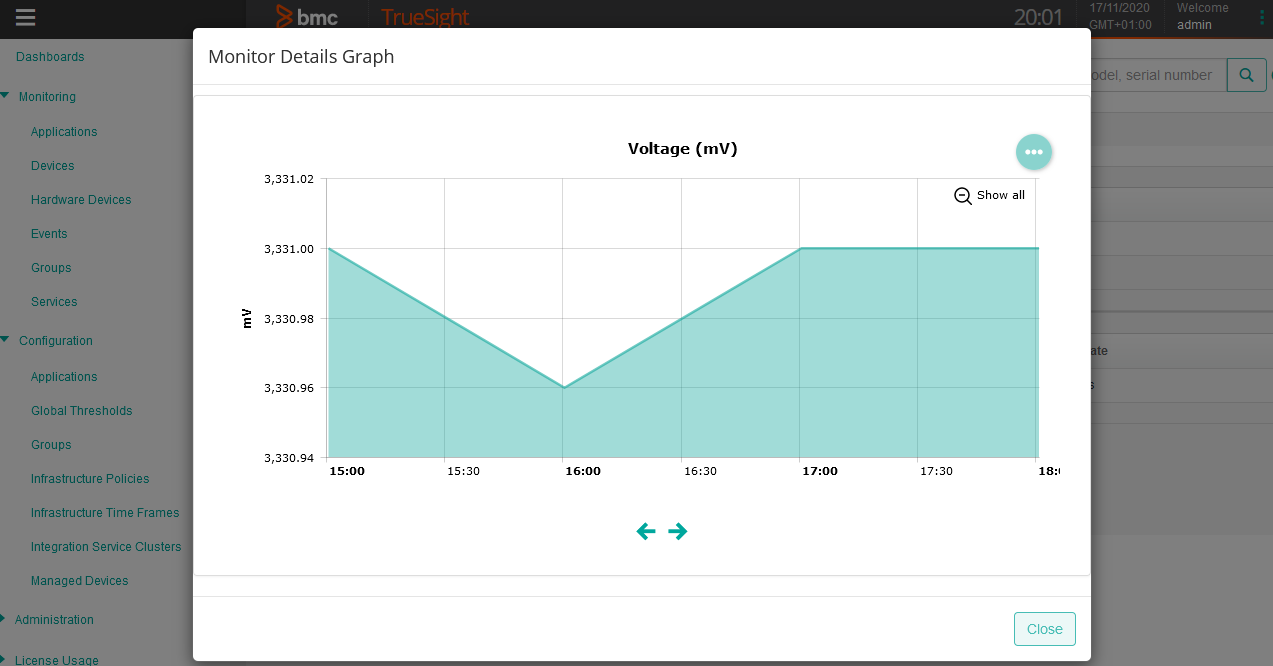Viewport: 1273px width, 666px height.
Task: Open Managed Devices configuration page
Action: pyautogui.click(x=80, y=580)
